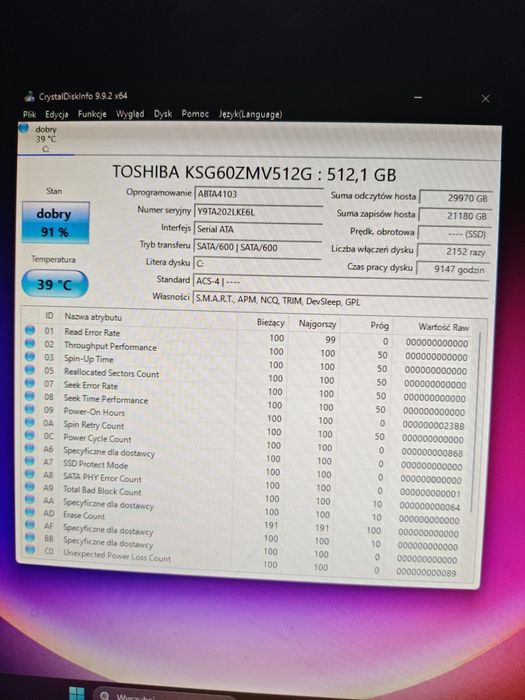The image size is (525, 700).
Task: Click the Standard field ACS-4
Action: coord(341,282)
